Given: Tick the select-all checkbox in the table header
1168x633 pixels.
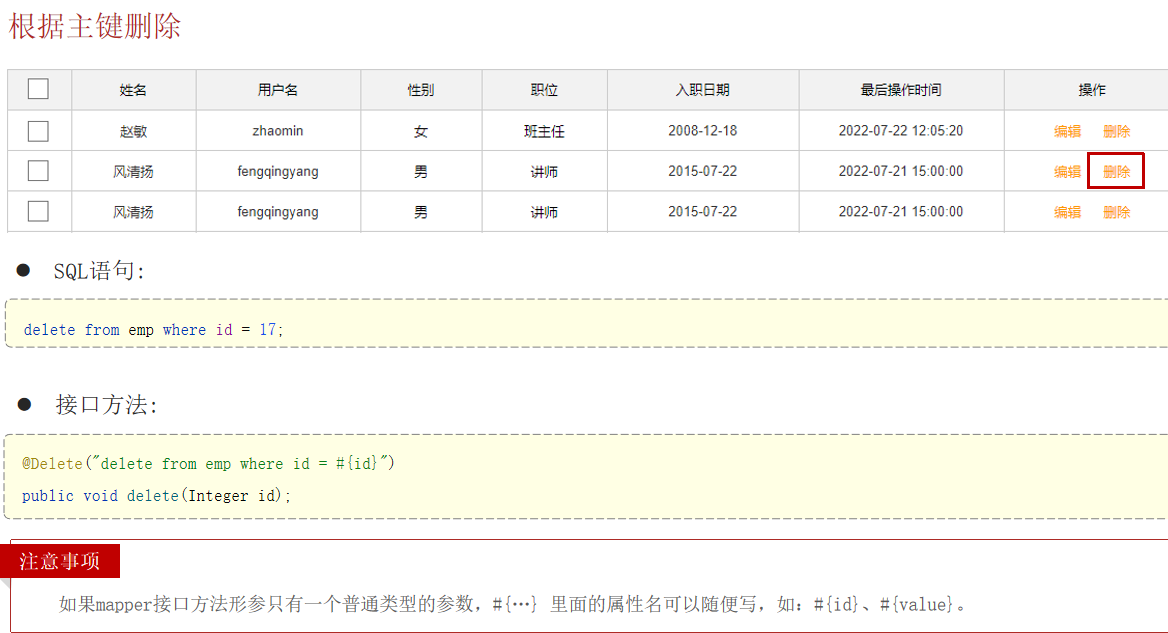Looking at the screenshot, I should point(38,89).
